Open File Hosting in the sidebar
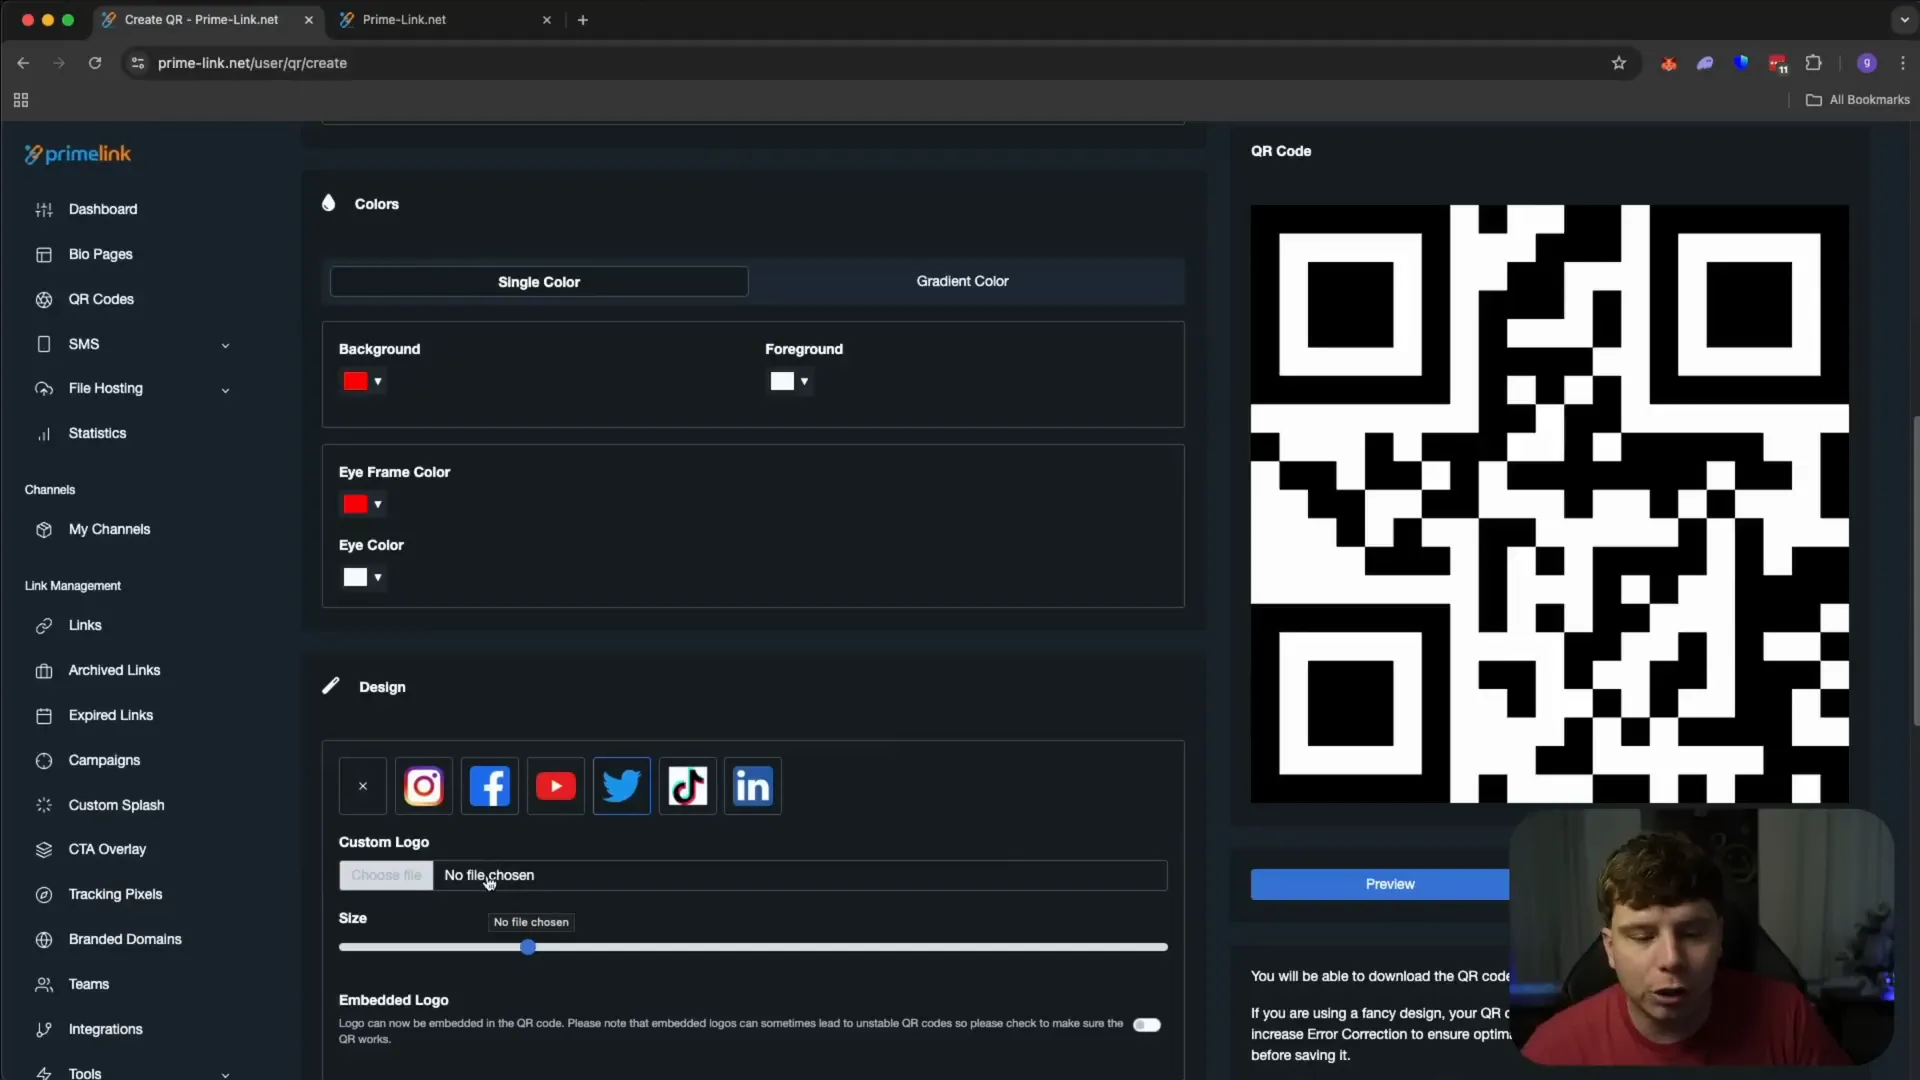 click(x=105, y=388)
